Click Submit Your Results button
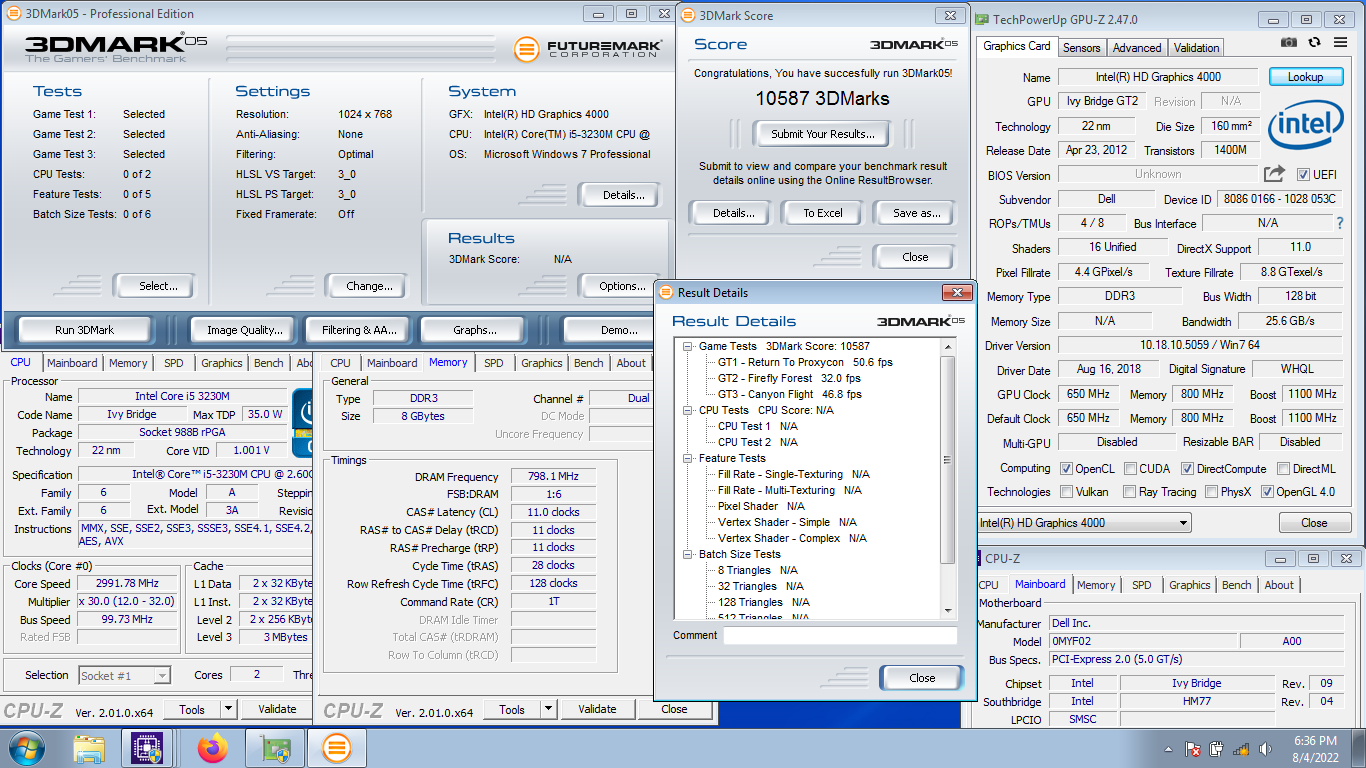This screenshot has width=1366, height=768. [x=822, y=134]
